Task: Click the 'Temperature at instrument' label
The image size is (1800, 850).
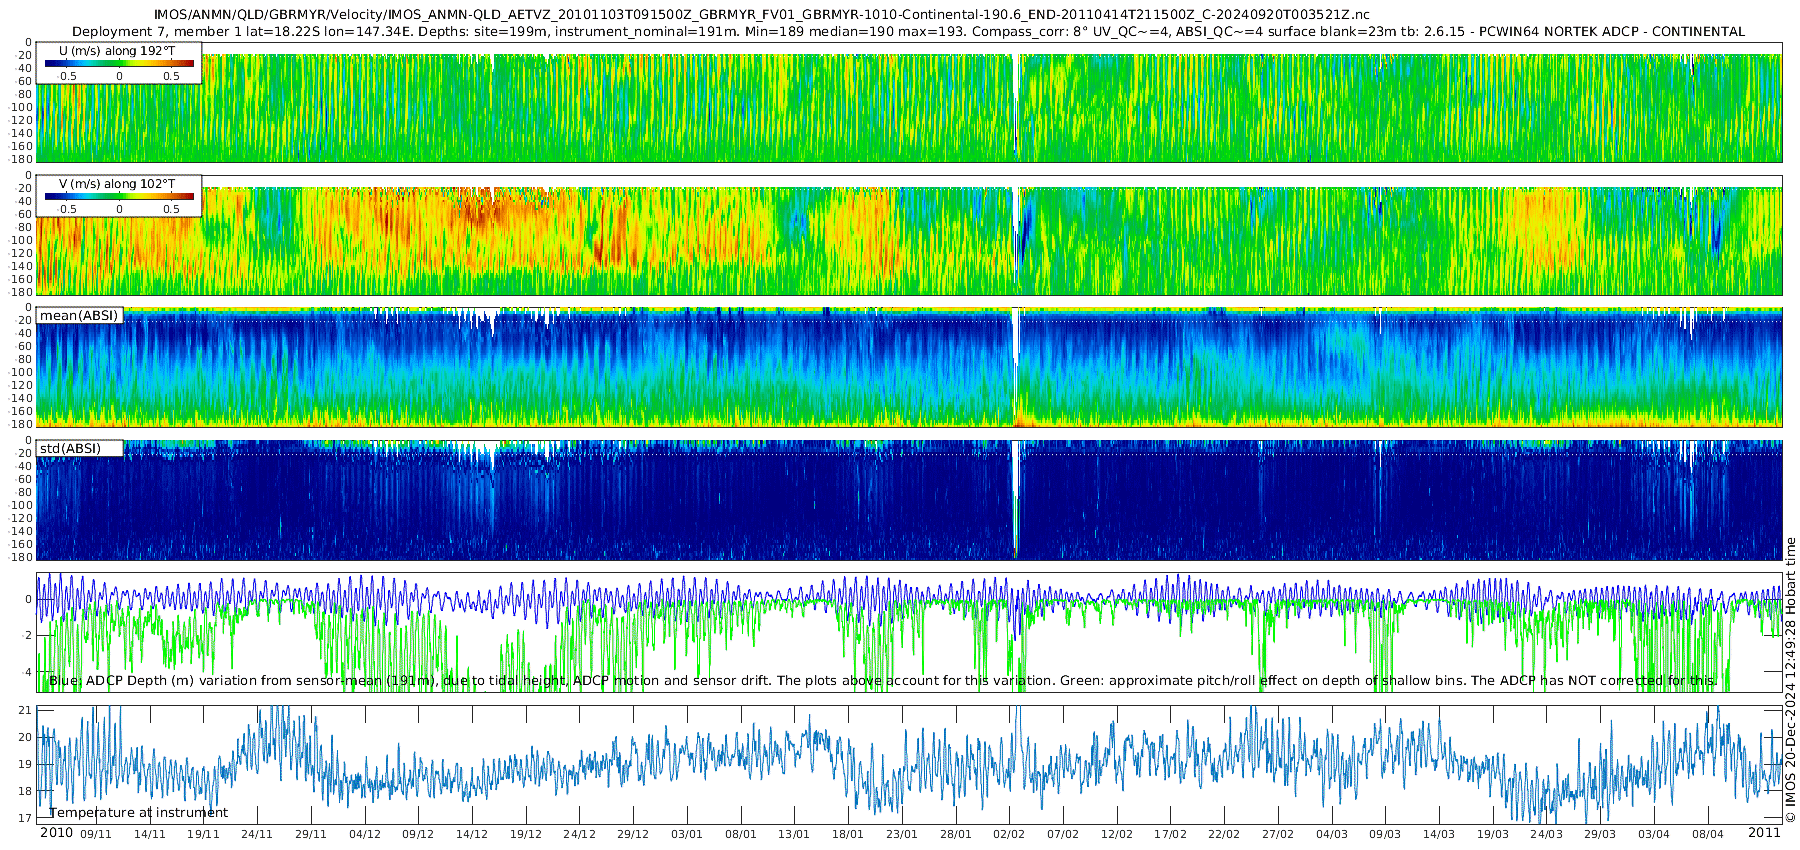Action: (138, 813)
